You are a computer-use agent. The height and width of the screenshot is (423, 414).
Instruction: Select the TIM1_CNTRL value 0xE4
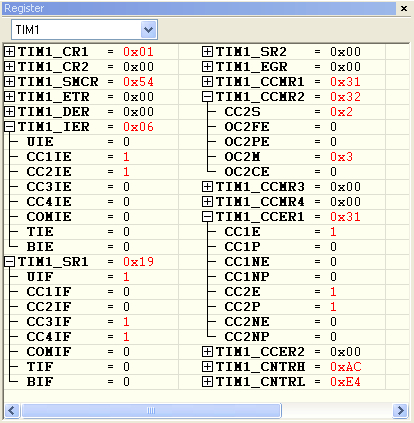click(x=346, y=382)
